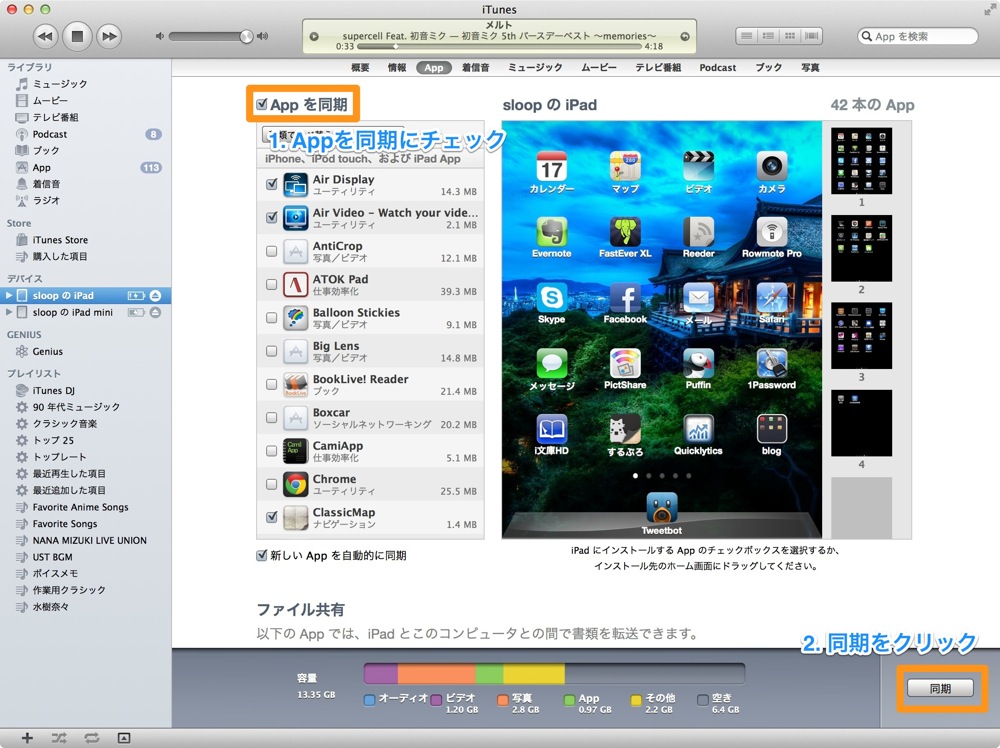
Task: Click the 同期 sync button
Action: pyautogui.click(x=941, y=688)
